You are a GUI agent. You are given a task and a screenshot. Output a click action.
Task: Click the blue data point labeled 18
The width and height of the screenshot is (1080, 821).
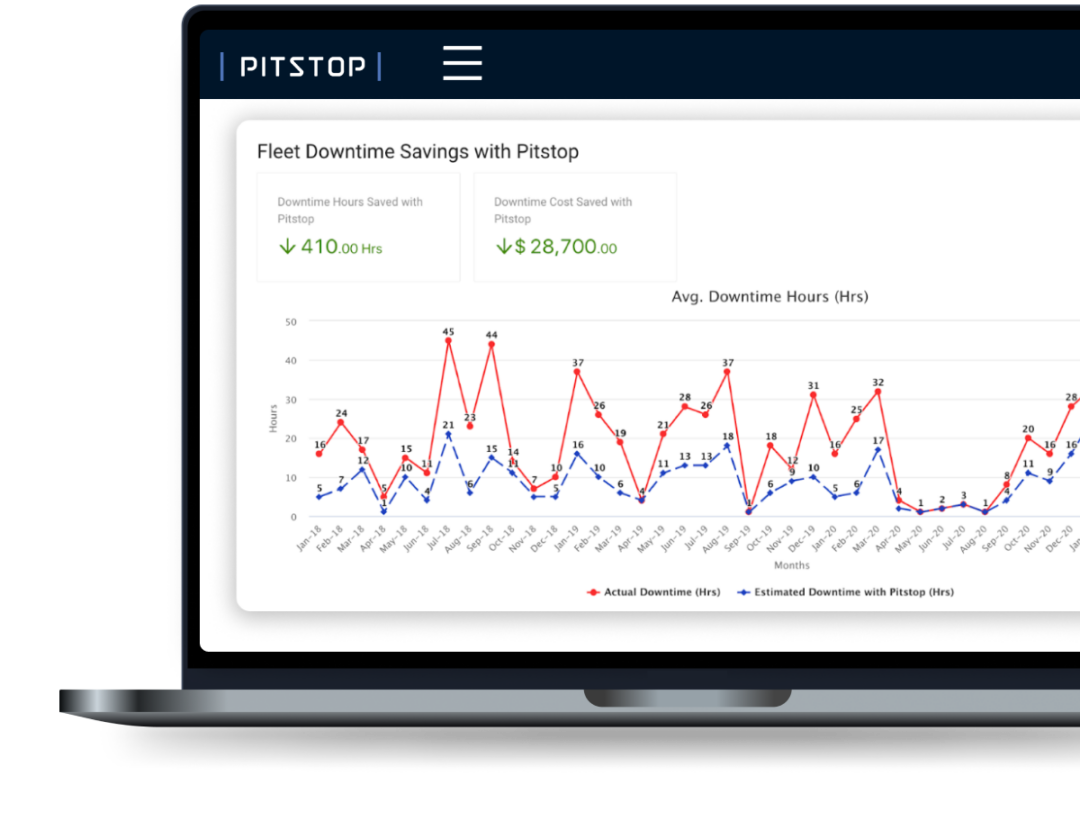[727, 446]
